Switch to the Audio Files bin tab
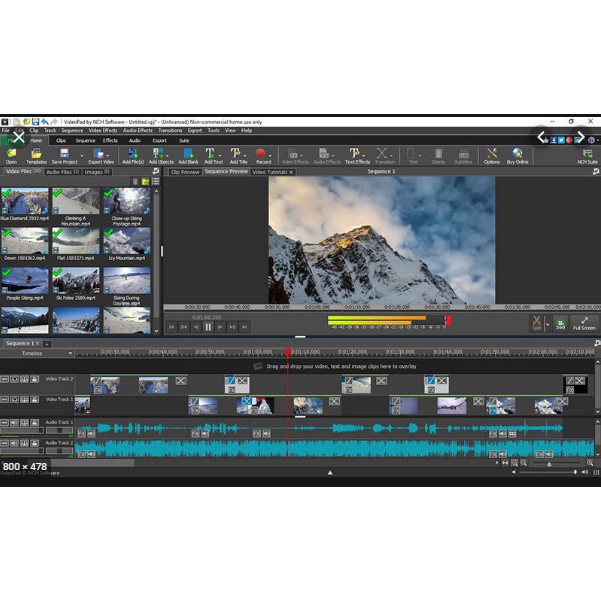This screenshot has width=601, height=601. [x=62, y=172]
